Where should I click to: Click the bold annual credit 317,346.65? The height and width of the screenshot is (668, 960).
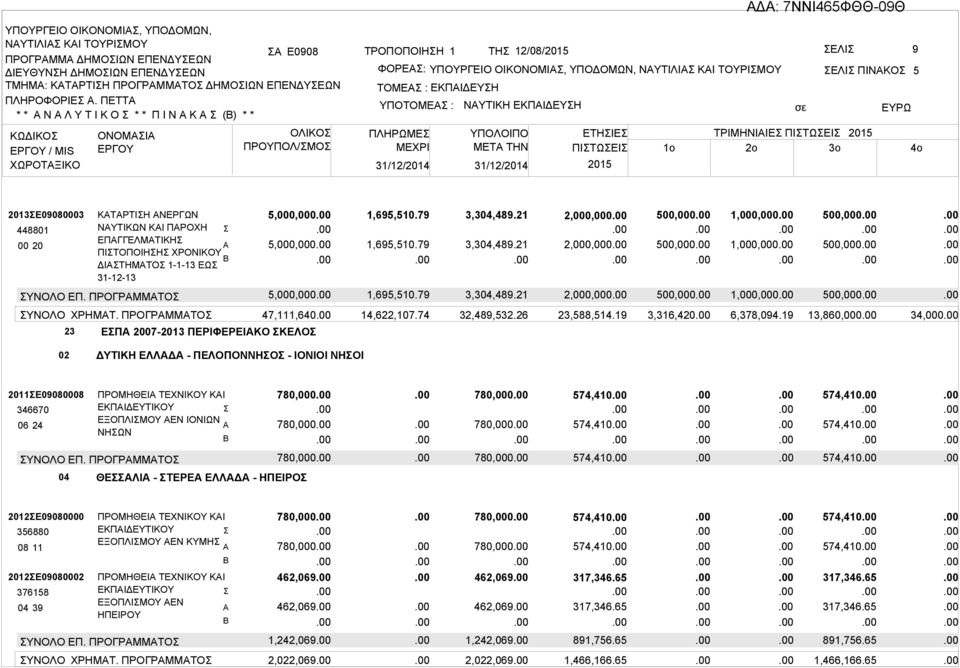(599, 577)
